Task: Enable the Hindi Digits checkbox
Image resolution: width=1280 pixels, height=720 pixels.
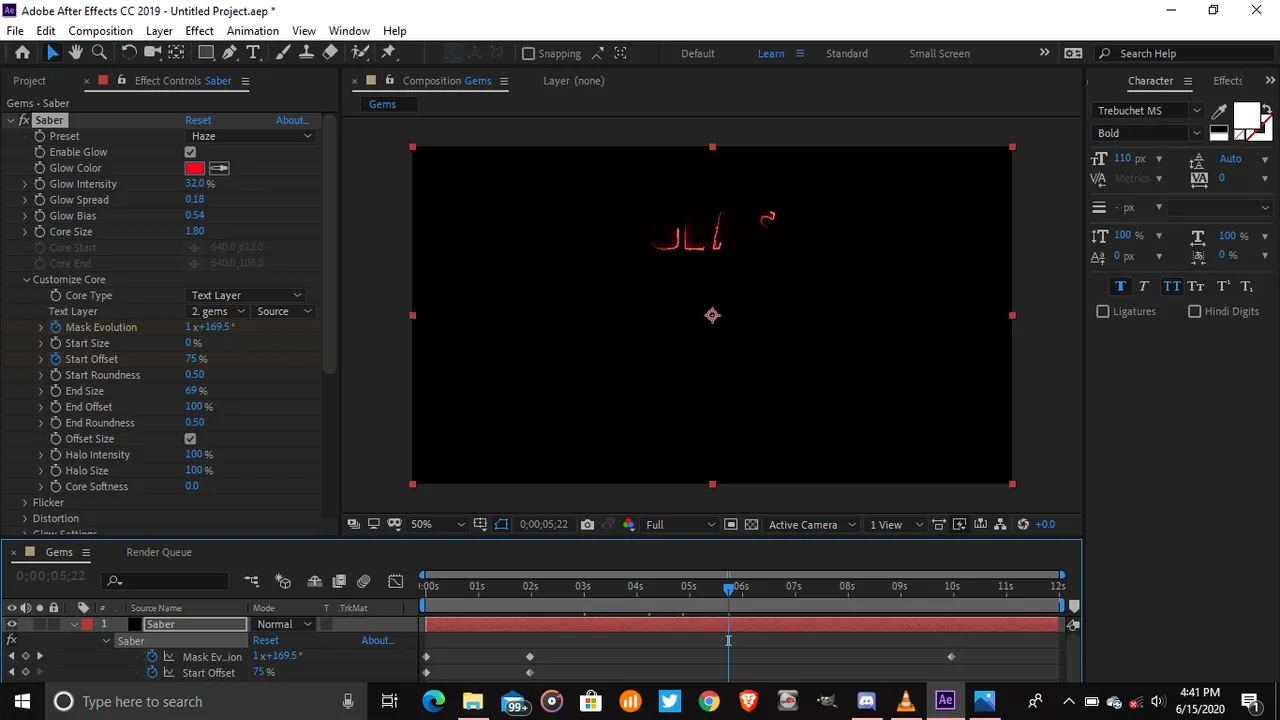Action: tap(1194, 311)
